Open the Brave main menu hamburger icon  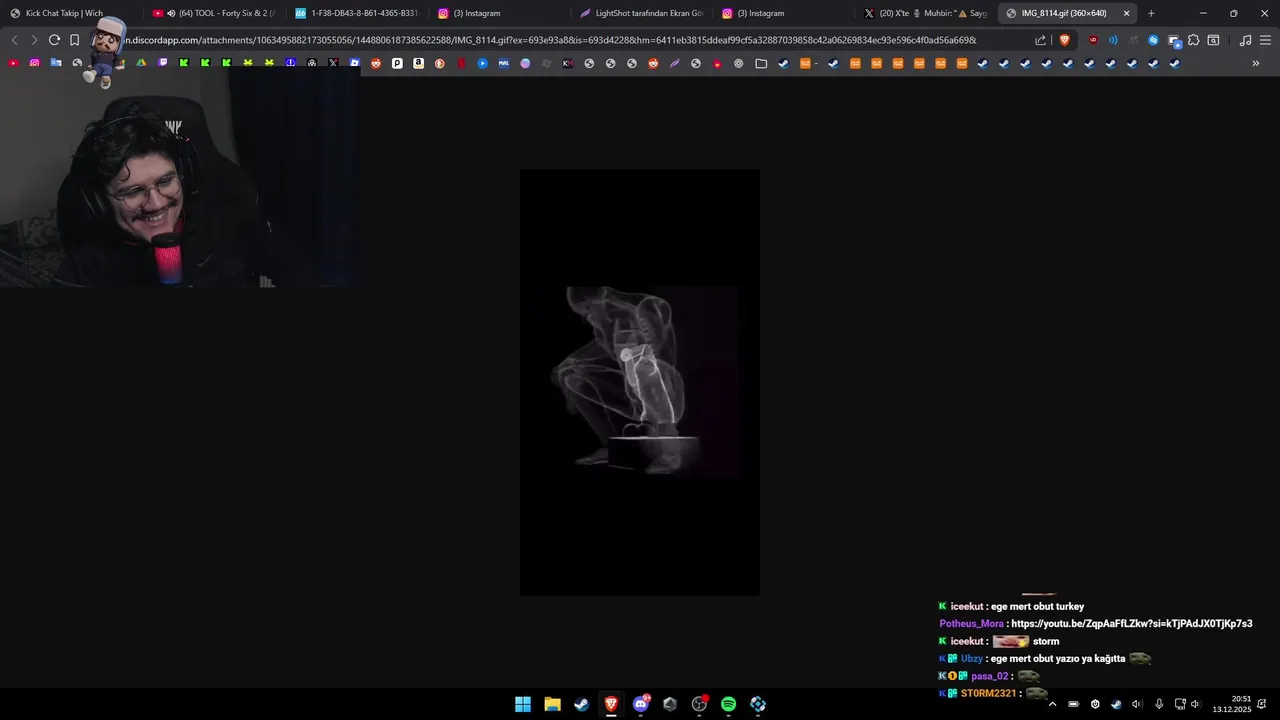1265,40
